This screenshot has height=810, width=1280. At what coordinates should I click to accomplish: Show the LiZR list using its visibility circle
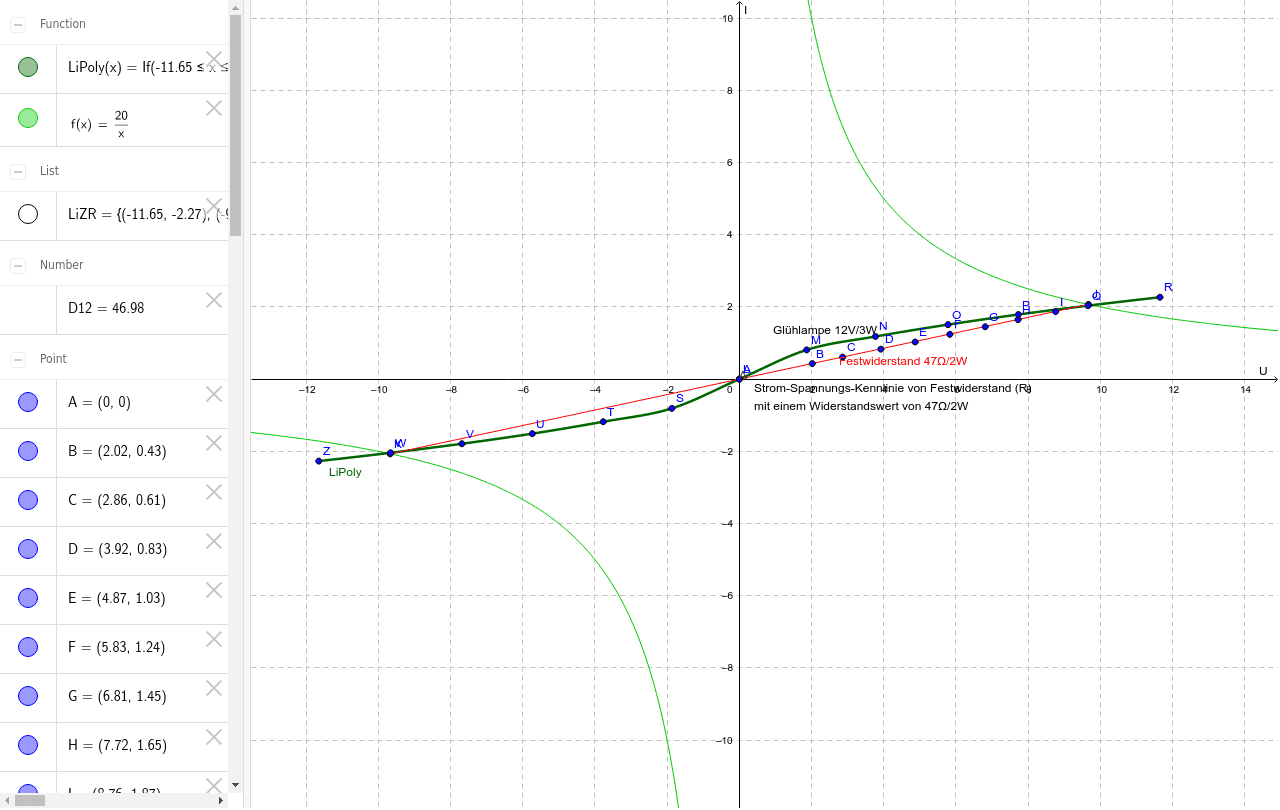click(x=27, y=214)
